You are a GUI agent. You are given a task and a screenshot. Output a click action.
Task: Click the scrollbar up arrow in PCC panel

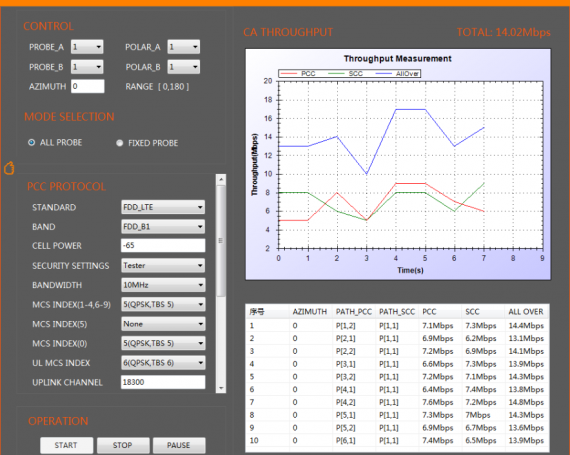click(x=221, y=180)
